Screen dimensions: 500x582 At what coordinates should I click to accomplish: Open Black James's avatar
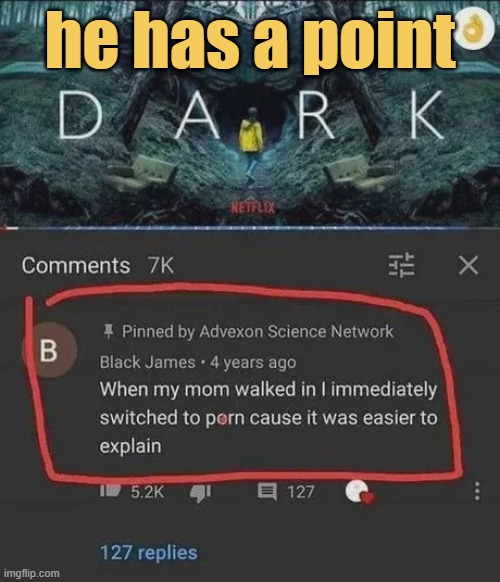pyautogui.click(x=49, y=350)
